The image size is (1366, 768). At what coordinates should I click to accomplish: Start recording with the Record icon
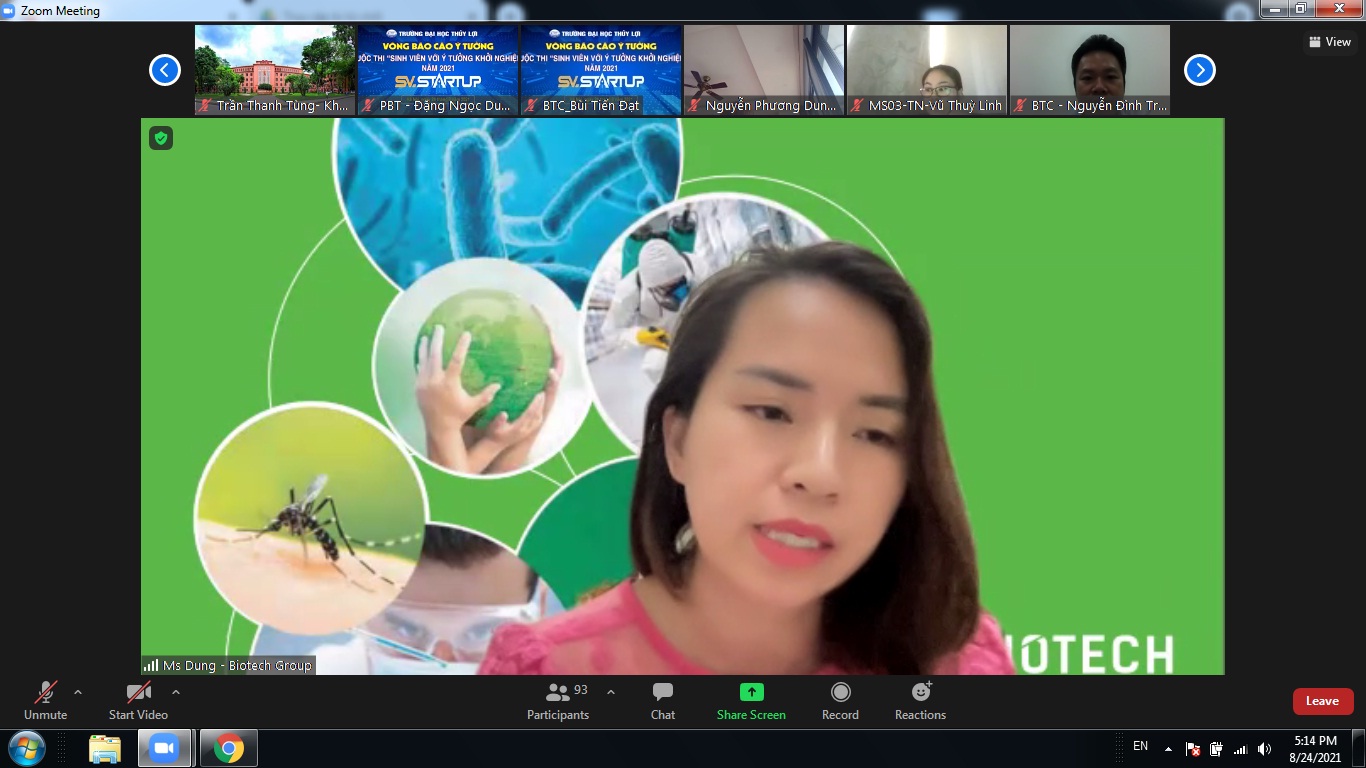point(840,692)
